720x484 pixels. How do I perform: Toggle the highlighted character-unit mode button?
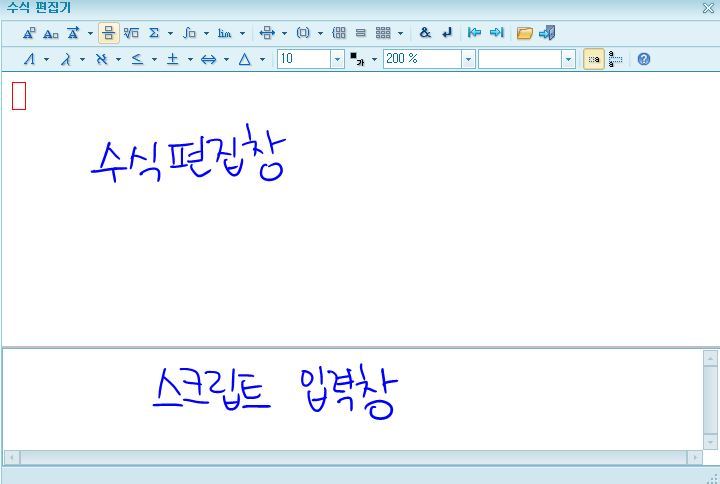[594, 59]
